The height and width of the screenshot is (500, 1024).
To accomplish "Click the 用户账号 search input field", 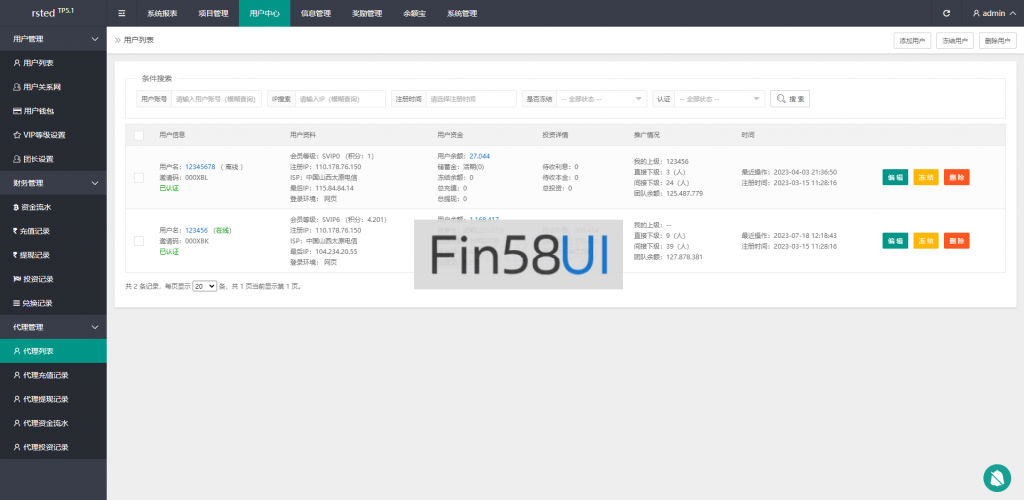I will click(x=217, y=99).
